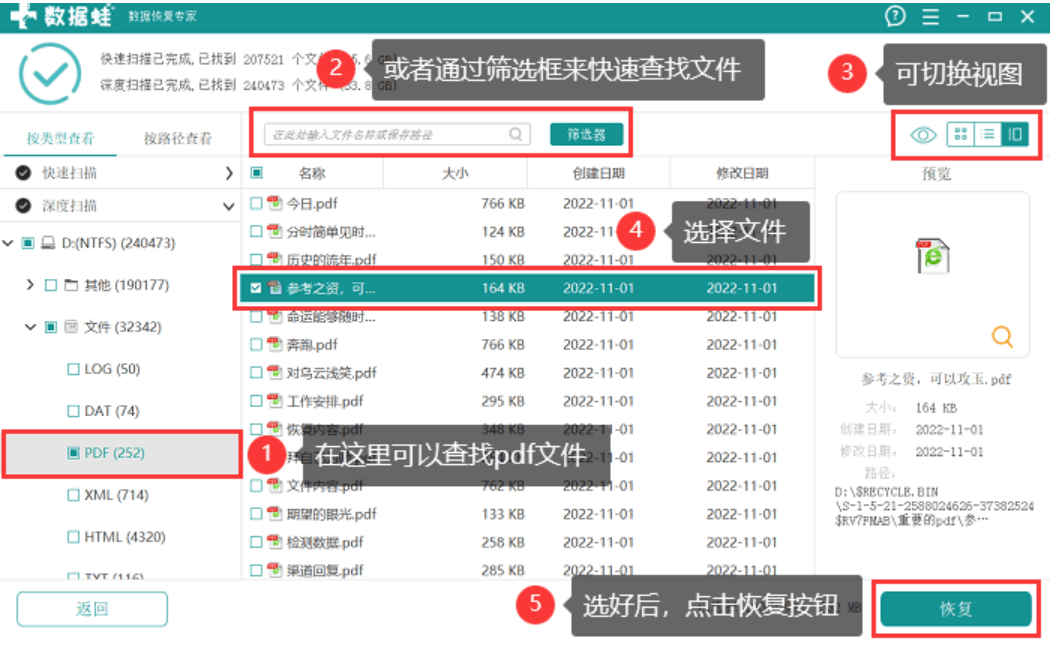Uncheck the 参考之资 file checkbox
Screen dimensions: 1052x645
pos(256,288)
